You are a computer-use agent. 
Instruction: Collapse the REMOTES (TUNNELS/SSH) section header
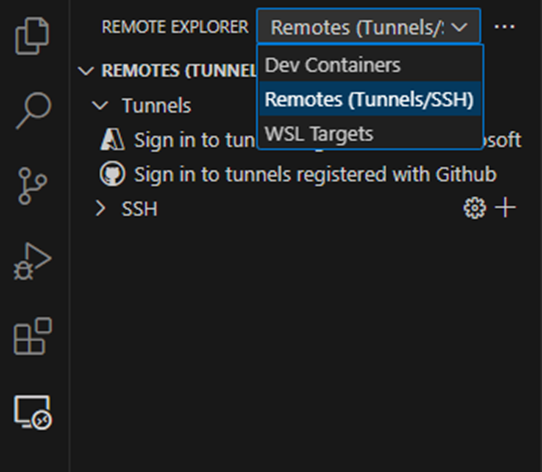click(167, 71)
